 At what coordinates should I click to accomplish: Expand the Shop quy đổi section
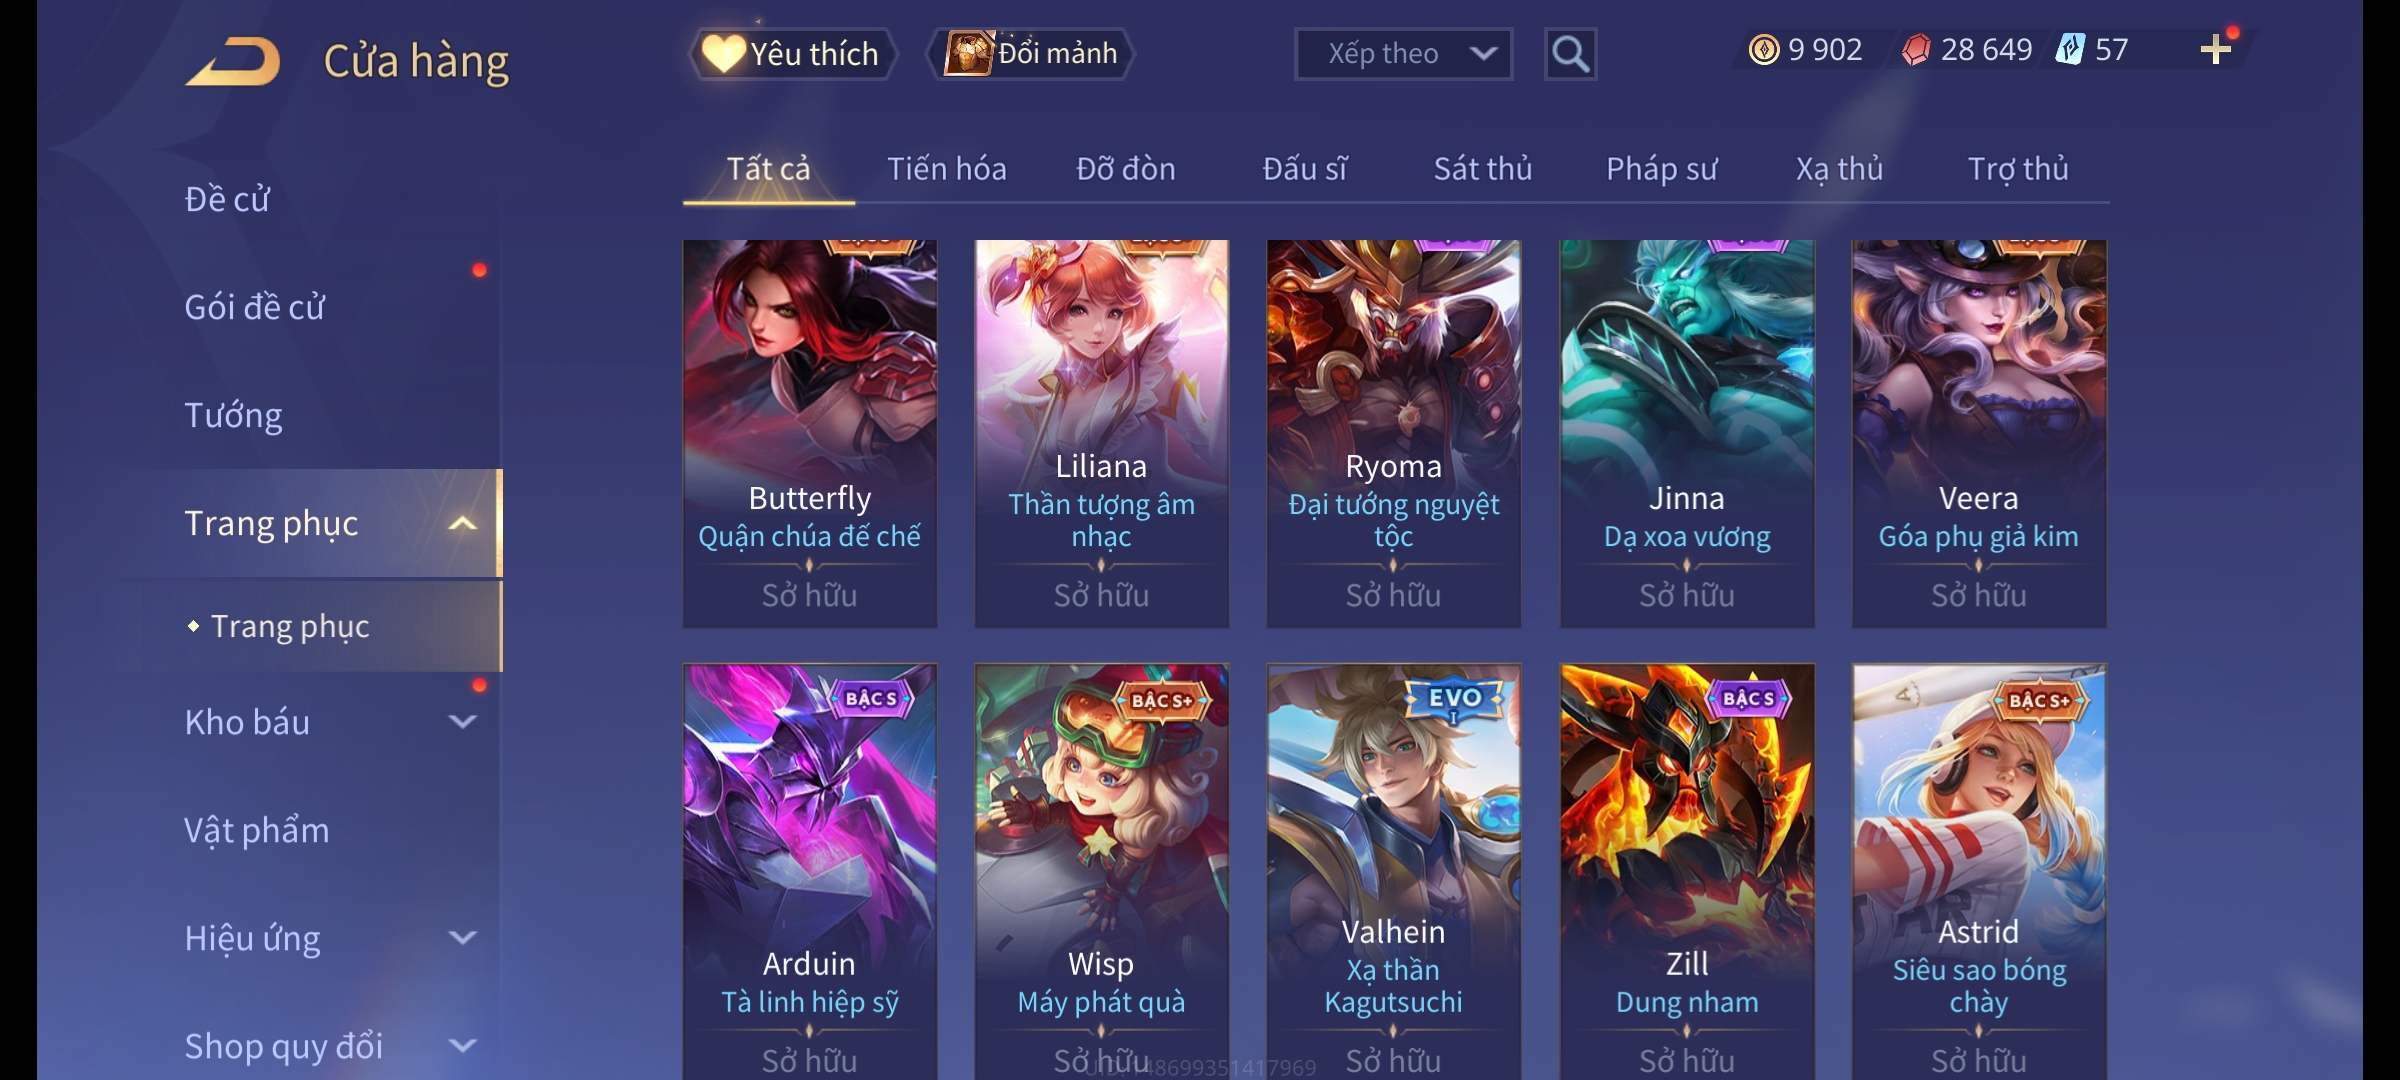click(462, 1045)
